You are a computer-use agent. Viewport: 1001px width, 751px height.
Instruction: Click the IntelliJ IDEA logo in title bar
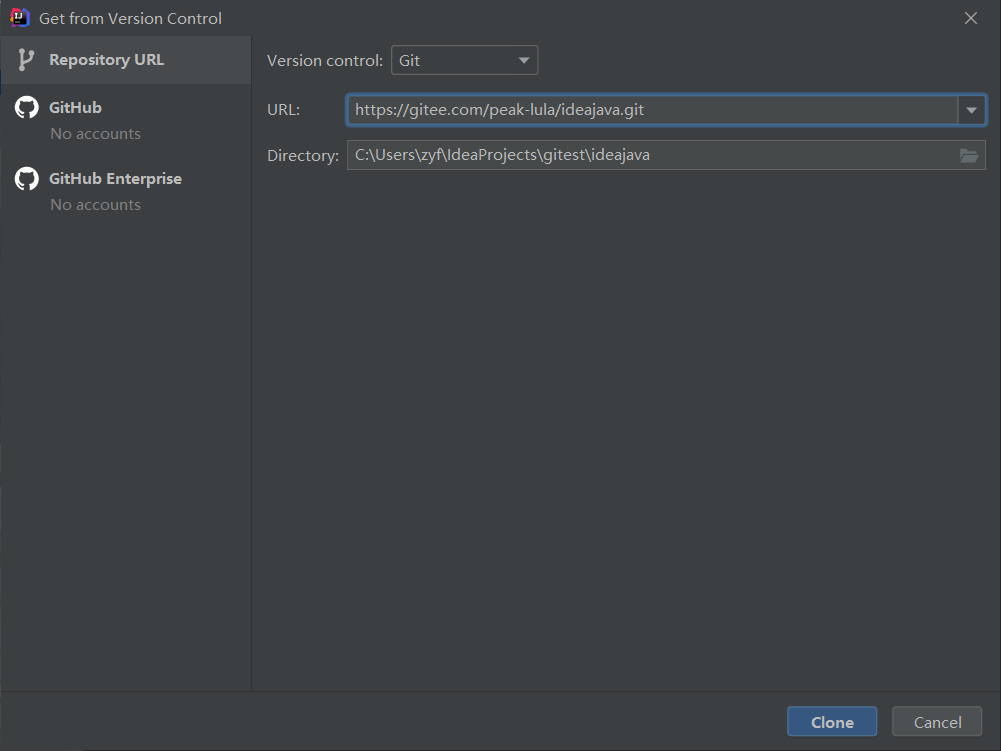20,18
